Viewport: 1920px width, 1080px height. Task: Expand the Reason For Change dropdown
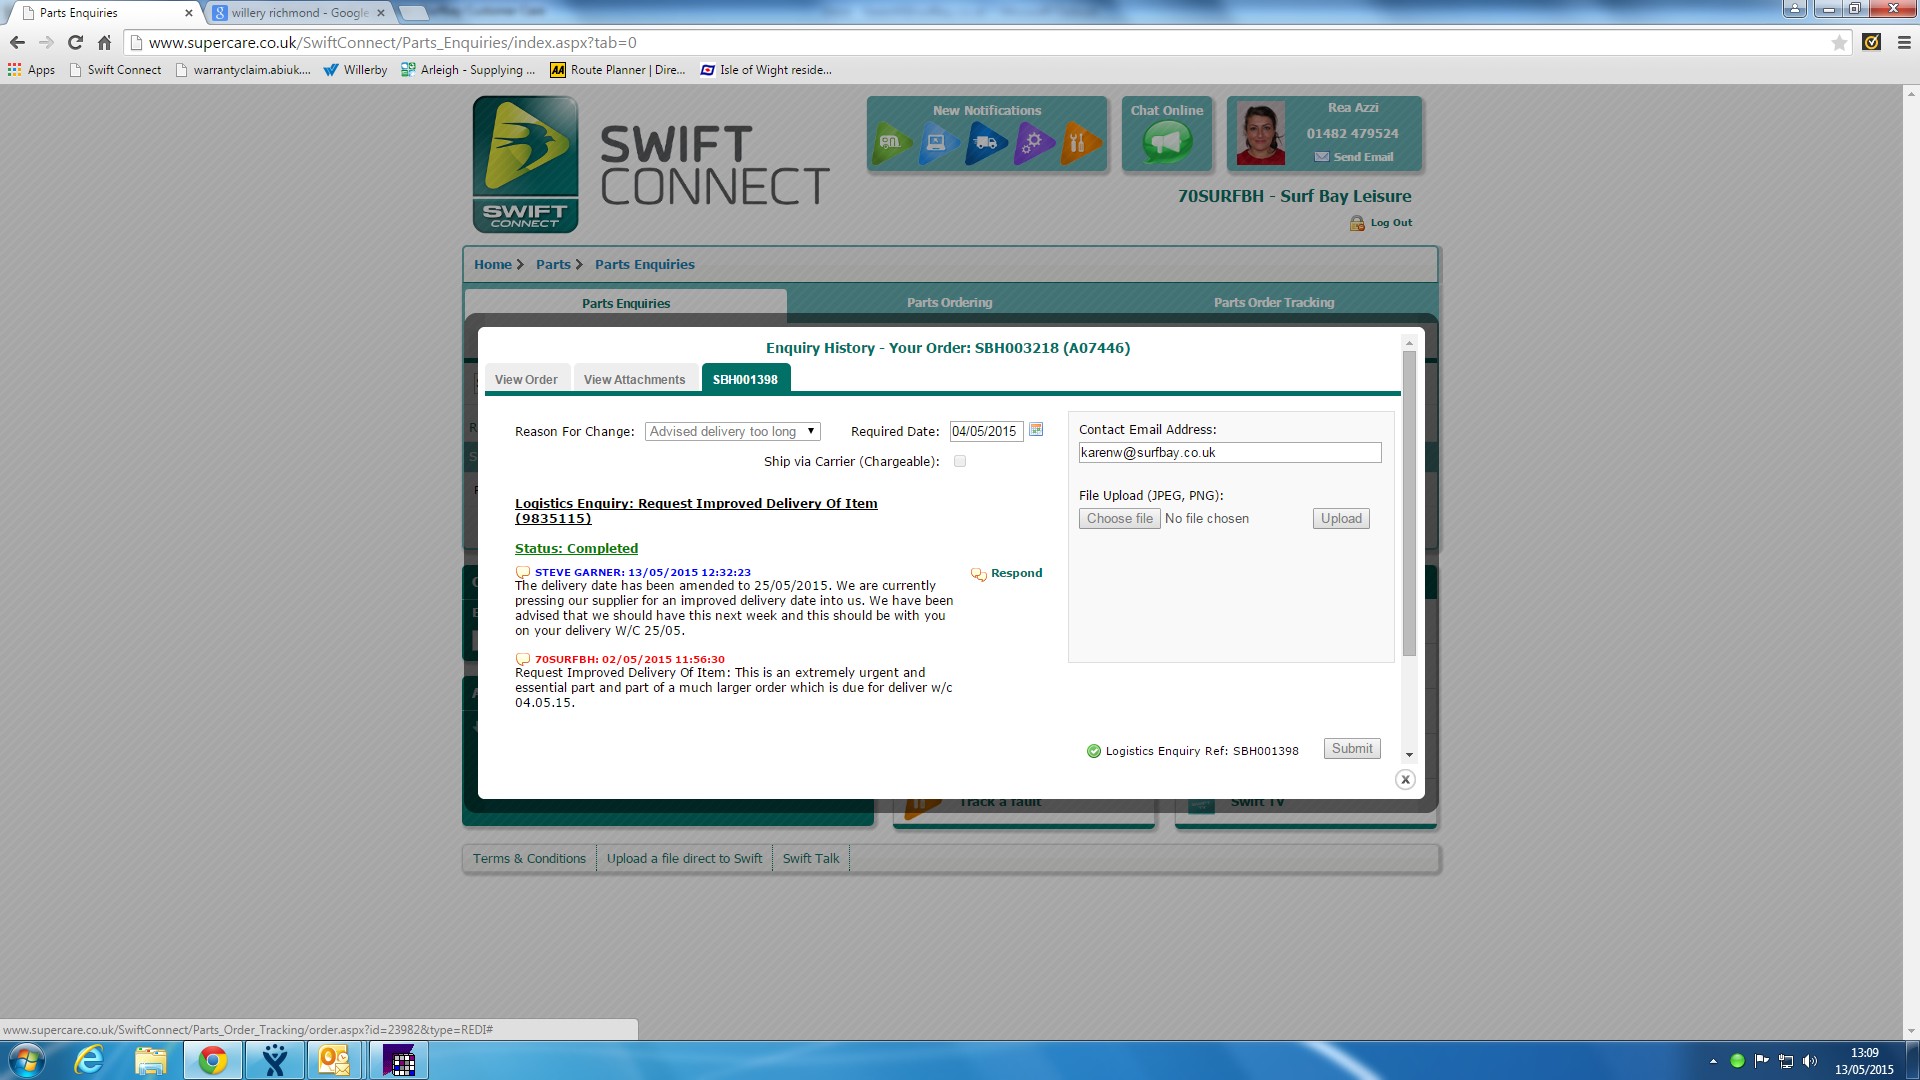[732, 432]
